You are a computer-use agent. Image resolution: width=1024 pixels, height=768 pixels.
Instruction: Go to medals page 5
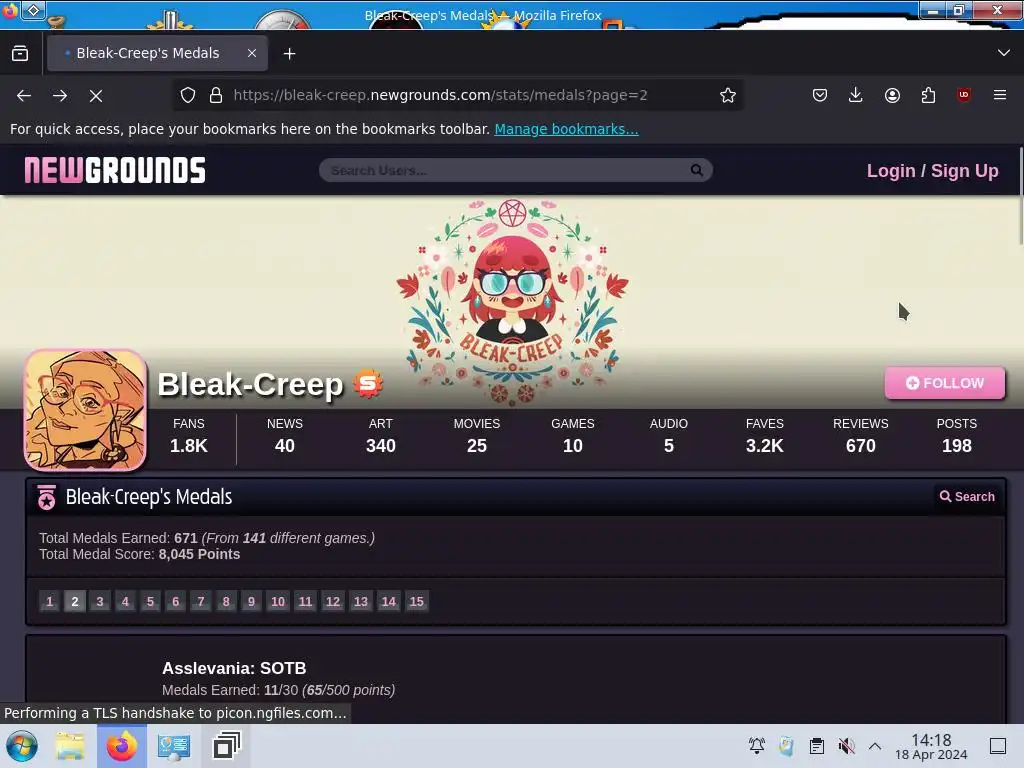(x=150, y=601)
